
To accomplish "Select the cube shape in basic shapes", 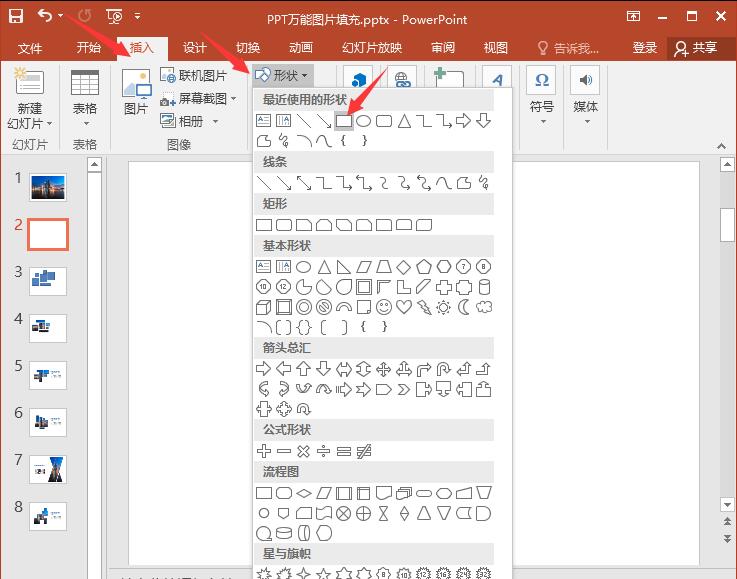I will [264, 307].
